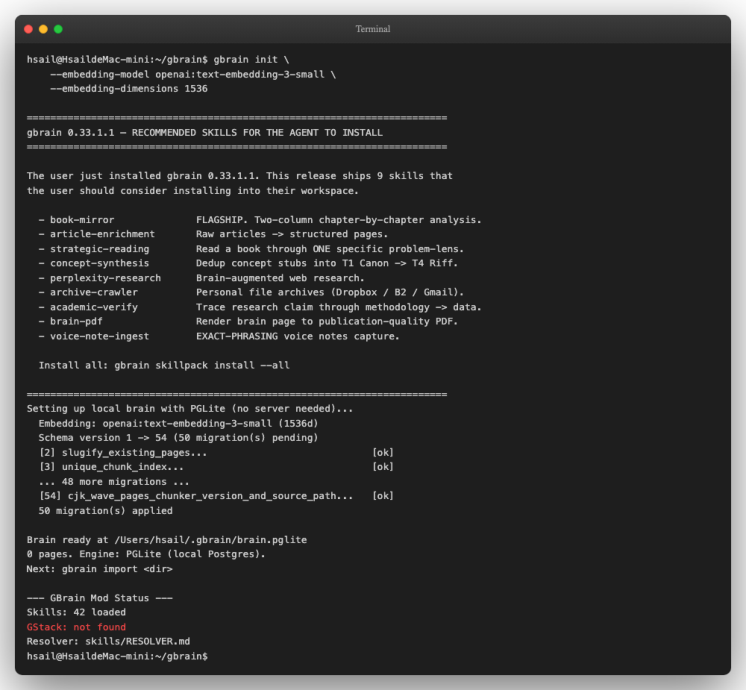Click 'Render brain page to publication-quality PDF.'
Viewport: 746px width, 690px height.
pos(326,321)
